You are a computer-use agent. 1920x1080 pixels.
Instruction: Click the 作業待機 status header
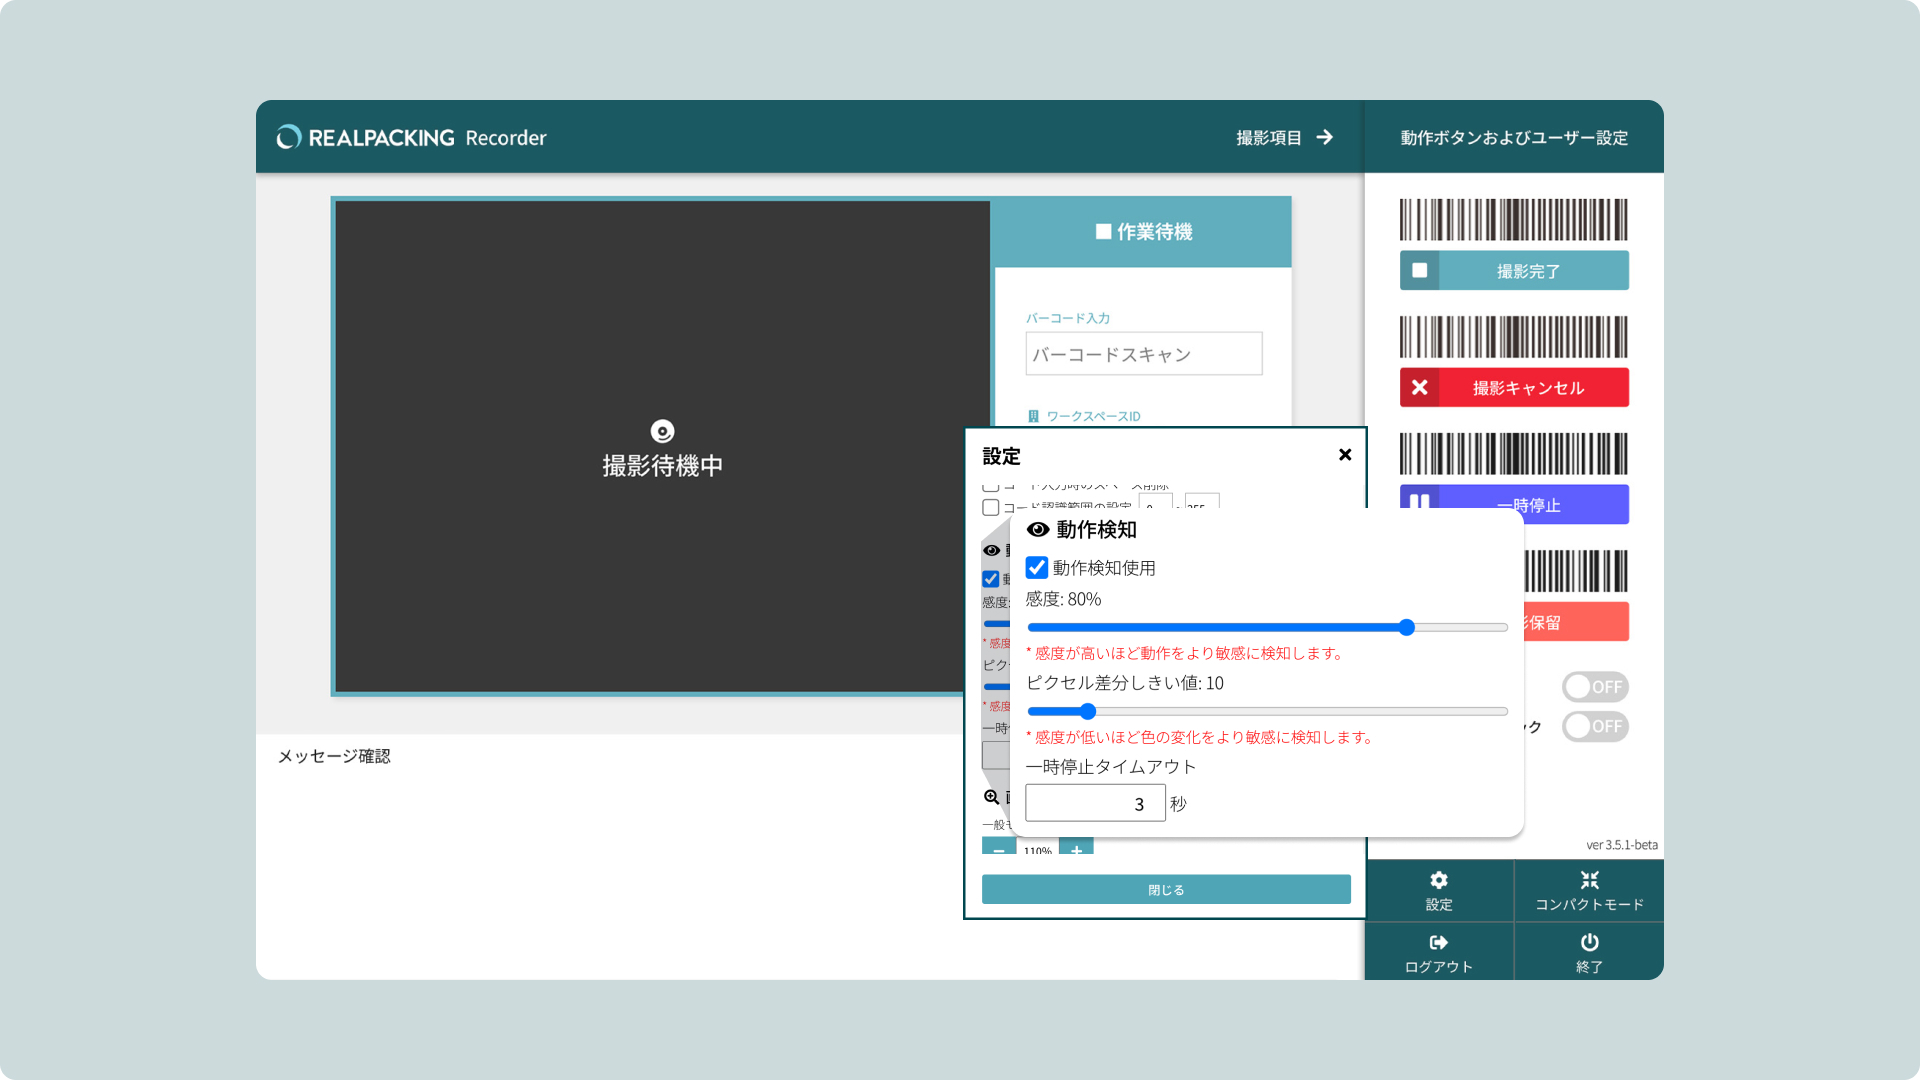pyautogui.click(x=1143, y=232)
